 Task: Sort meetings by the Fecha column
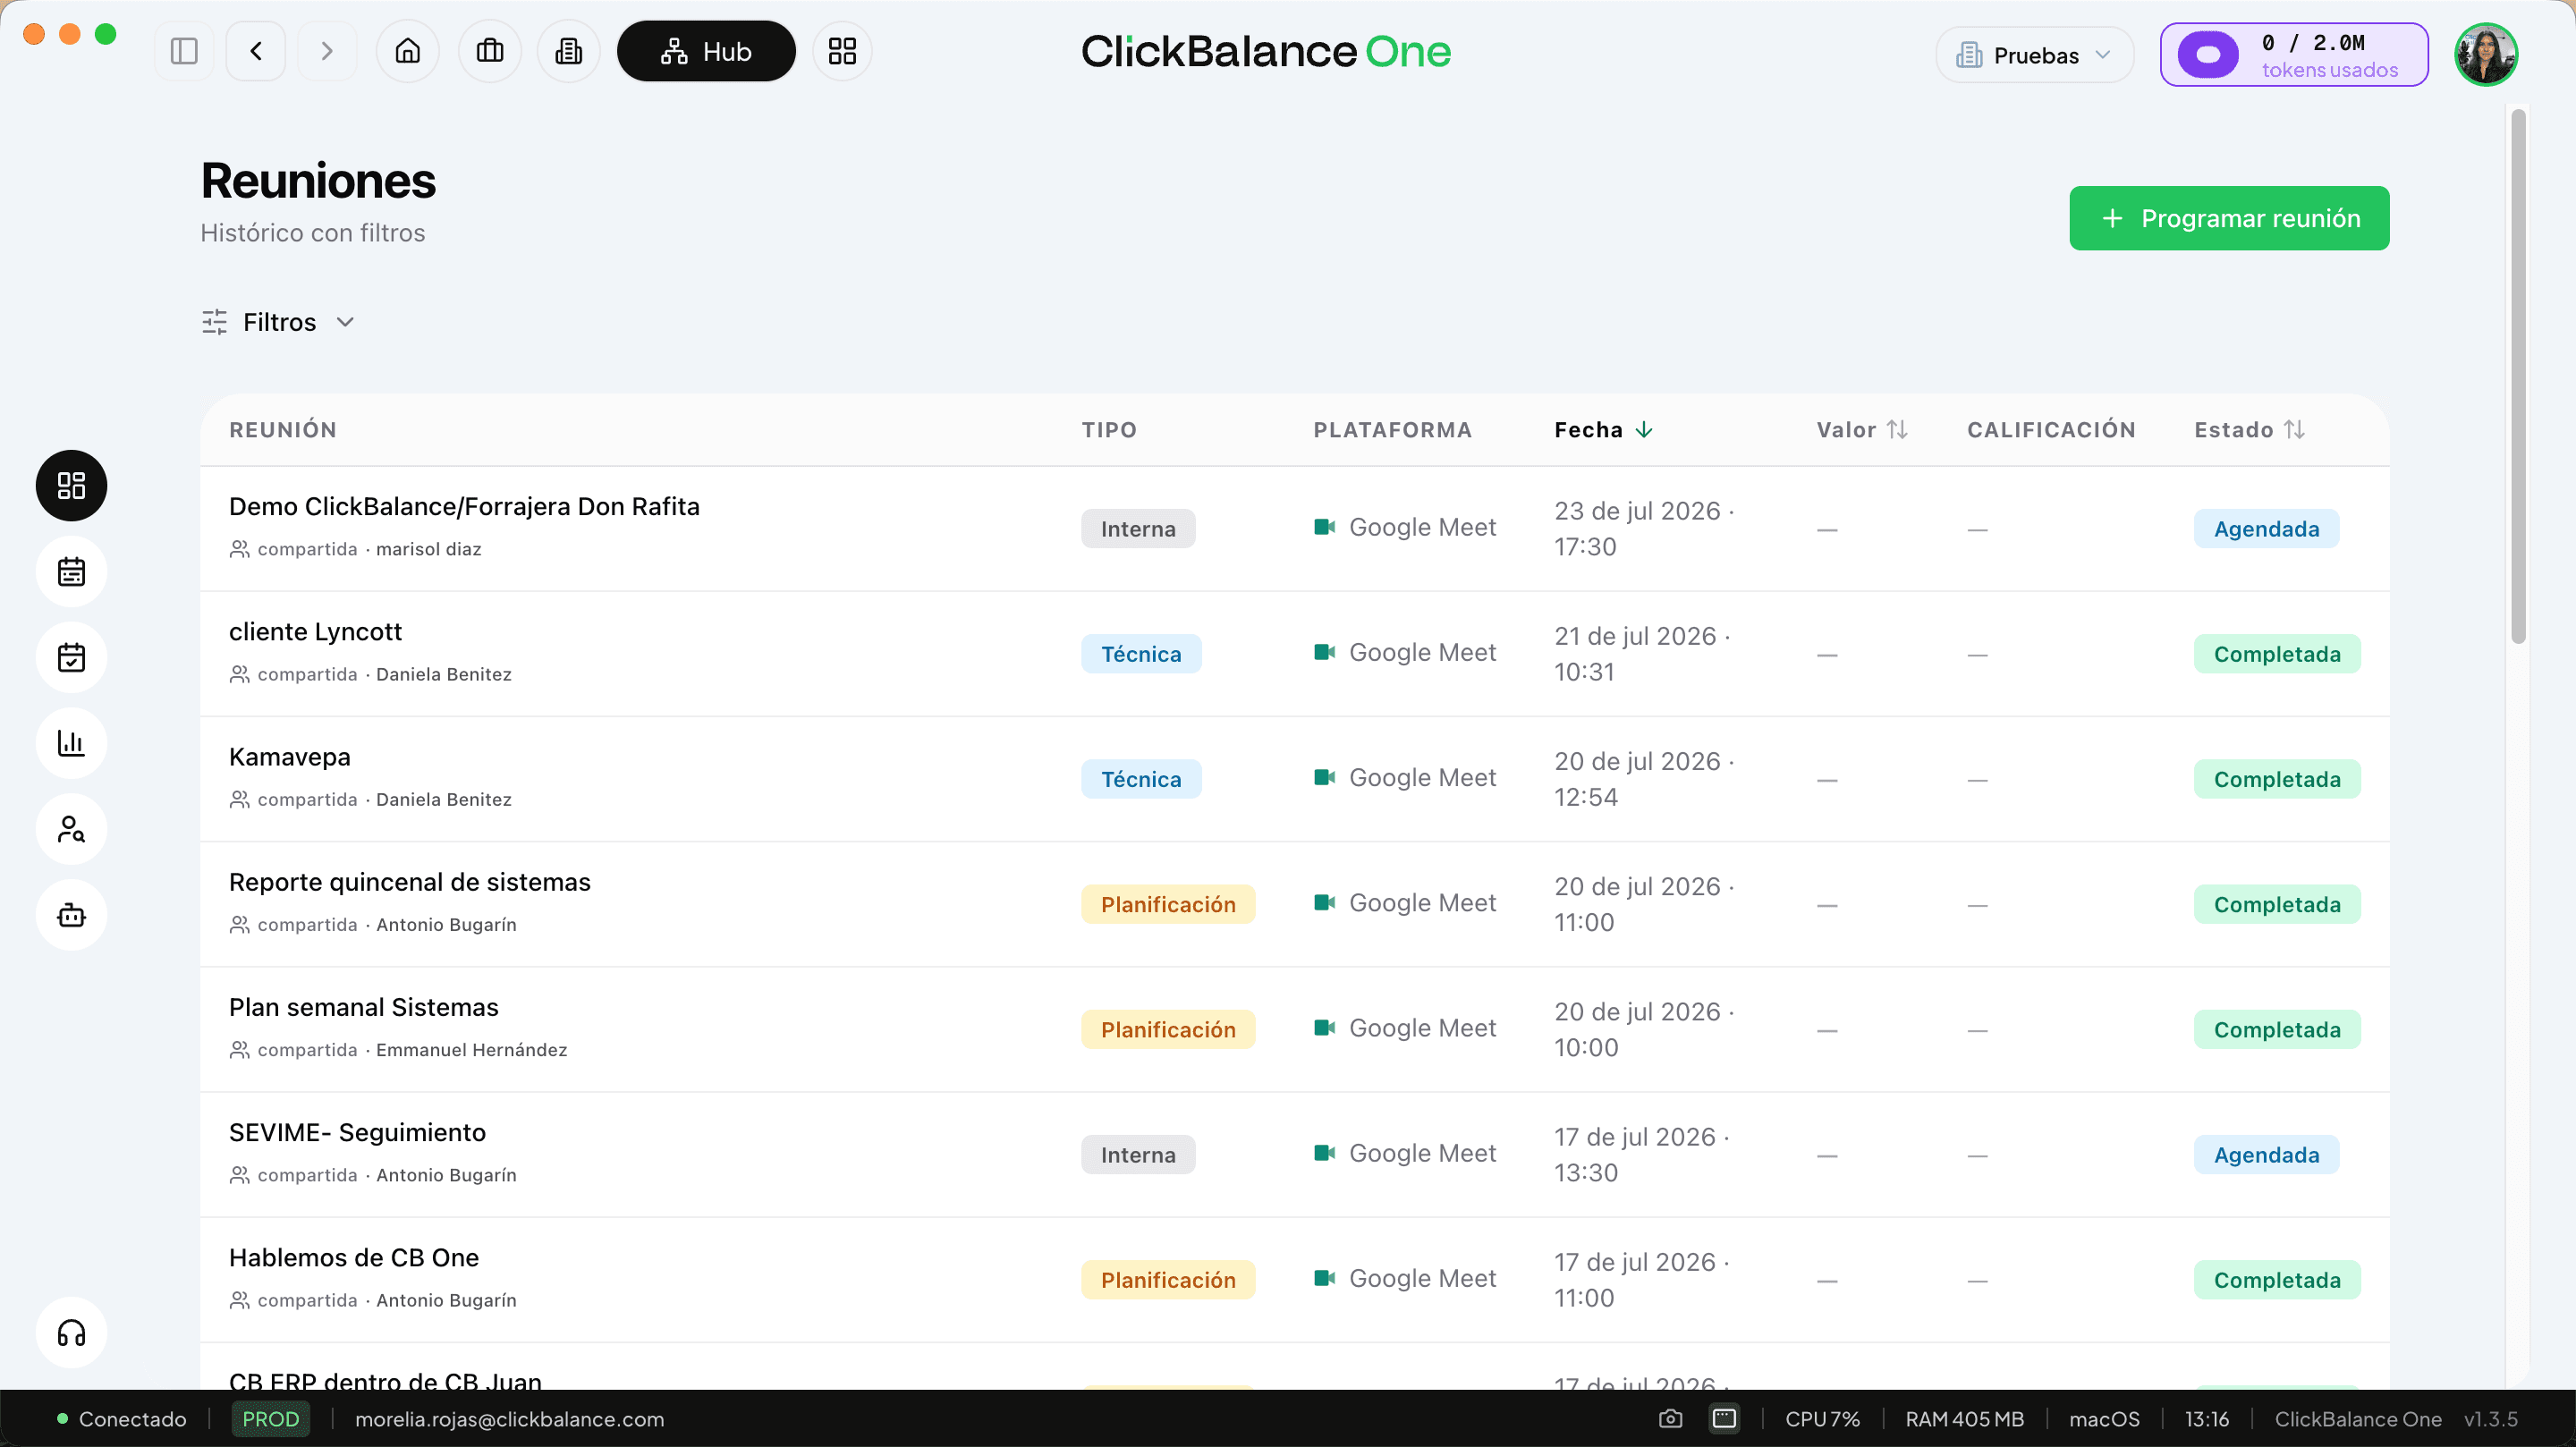click(1603, 430)
